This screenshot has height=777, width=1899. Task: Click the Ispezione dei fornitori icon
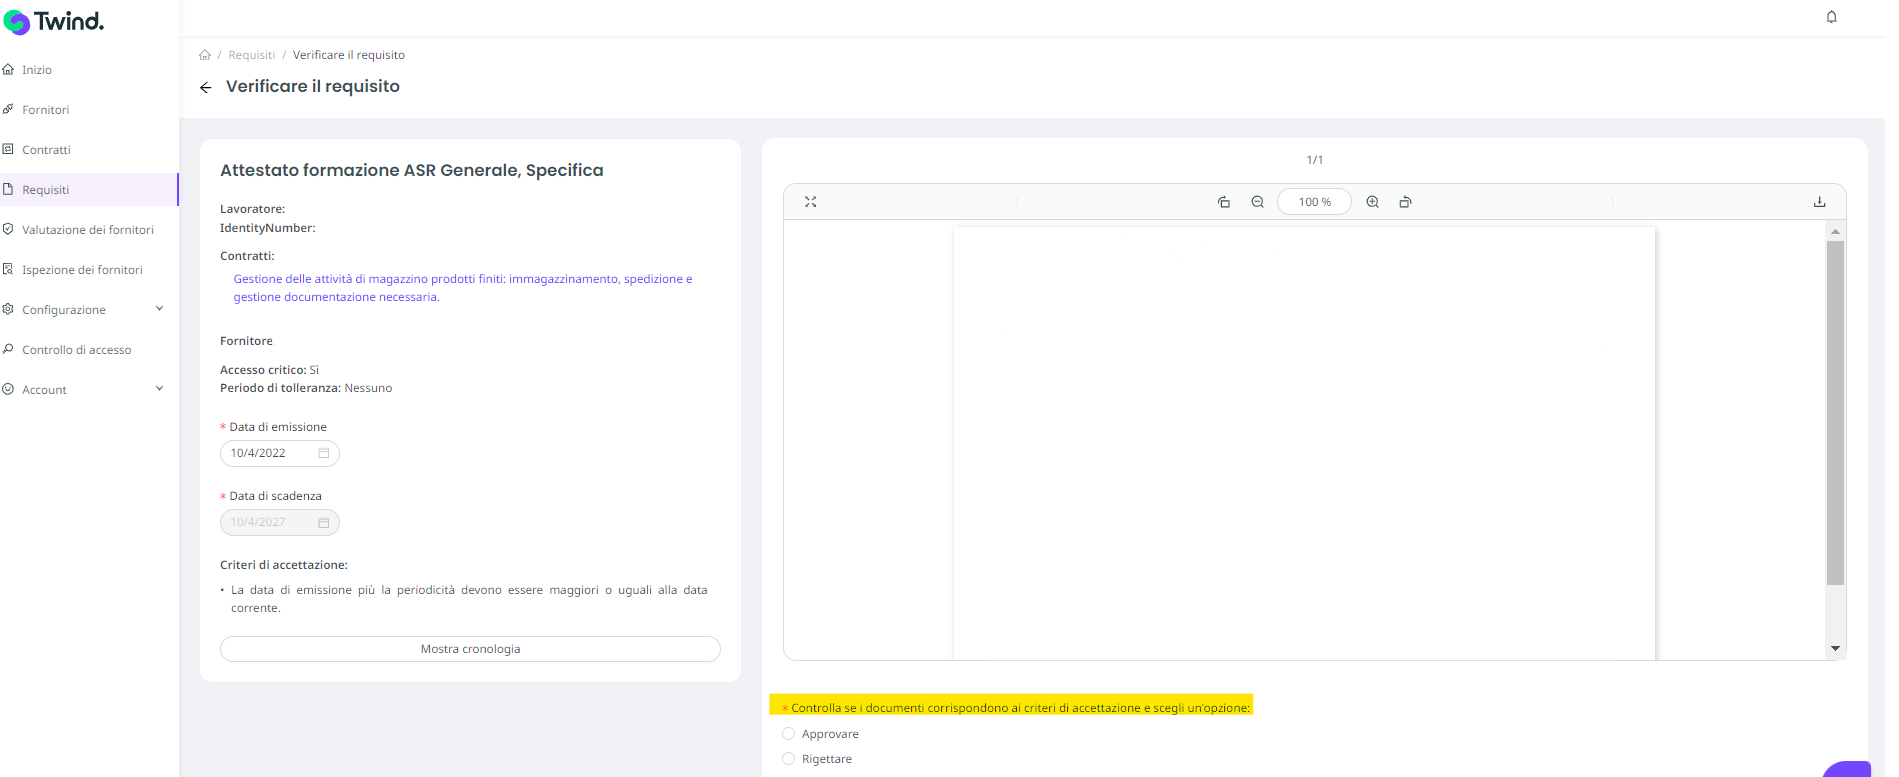8,270
